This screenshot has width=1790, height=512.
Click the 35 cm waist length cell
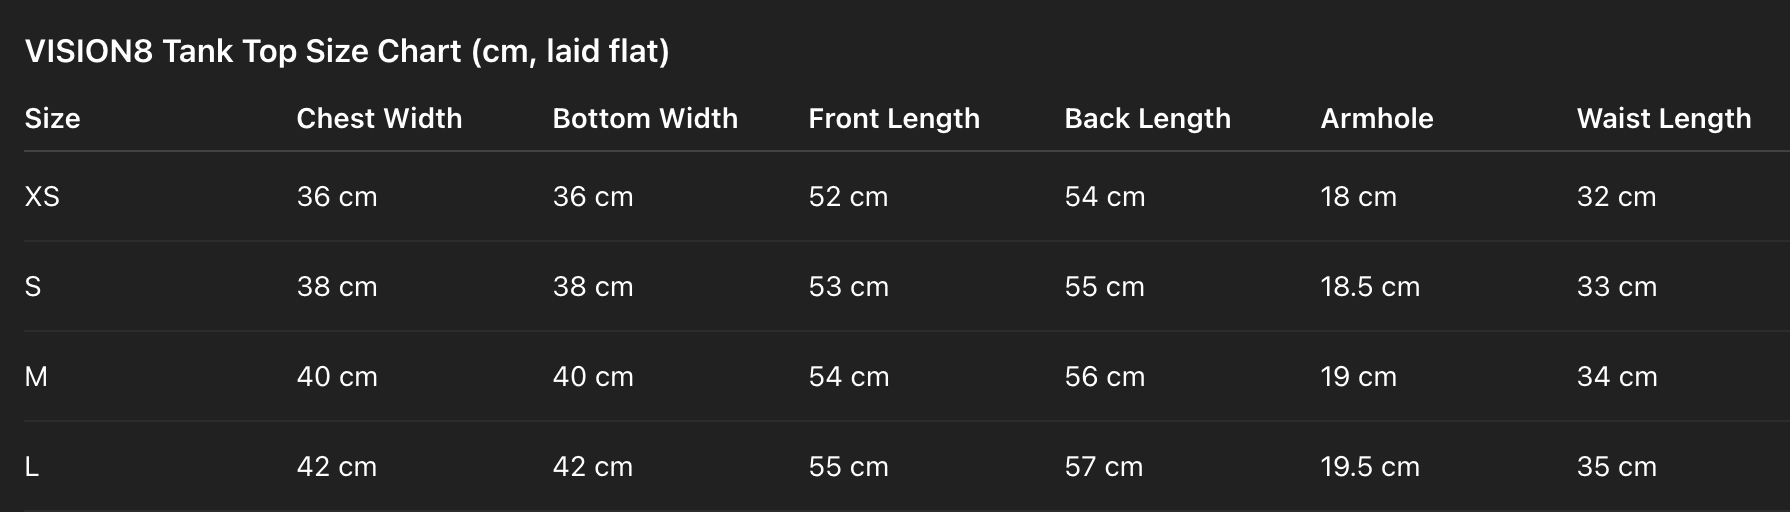click(1617, 466)
